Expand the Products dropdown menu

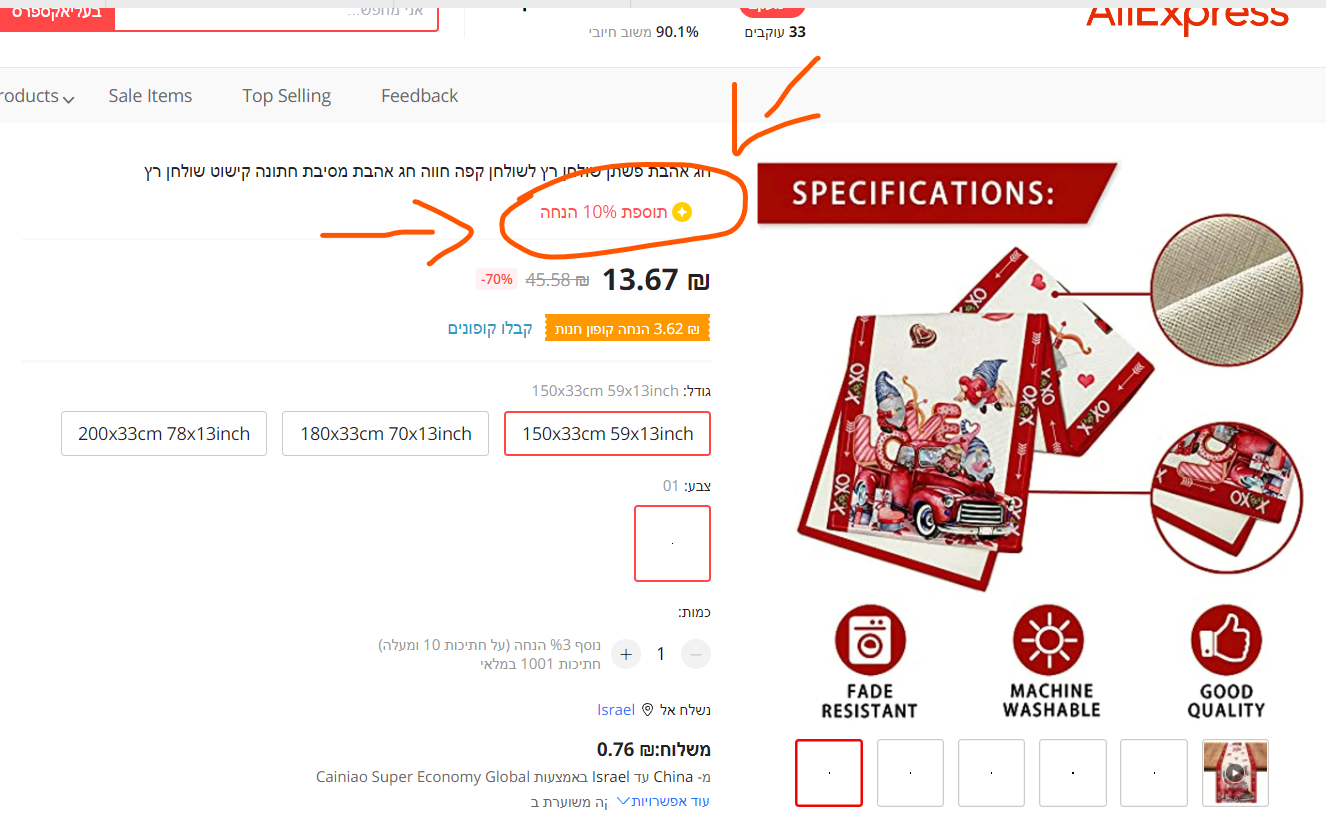(35, 96)
